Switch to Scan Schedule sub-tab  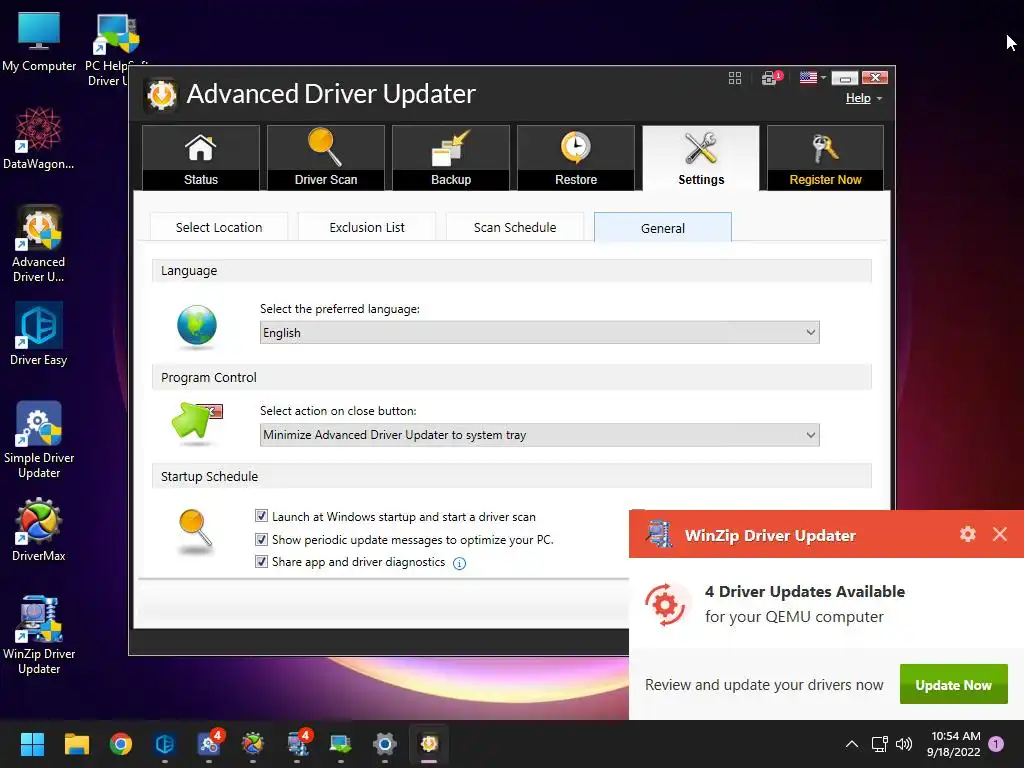point(515,227)
